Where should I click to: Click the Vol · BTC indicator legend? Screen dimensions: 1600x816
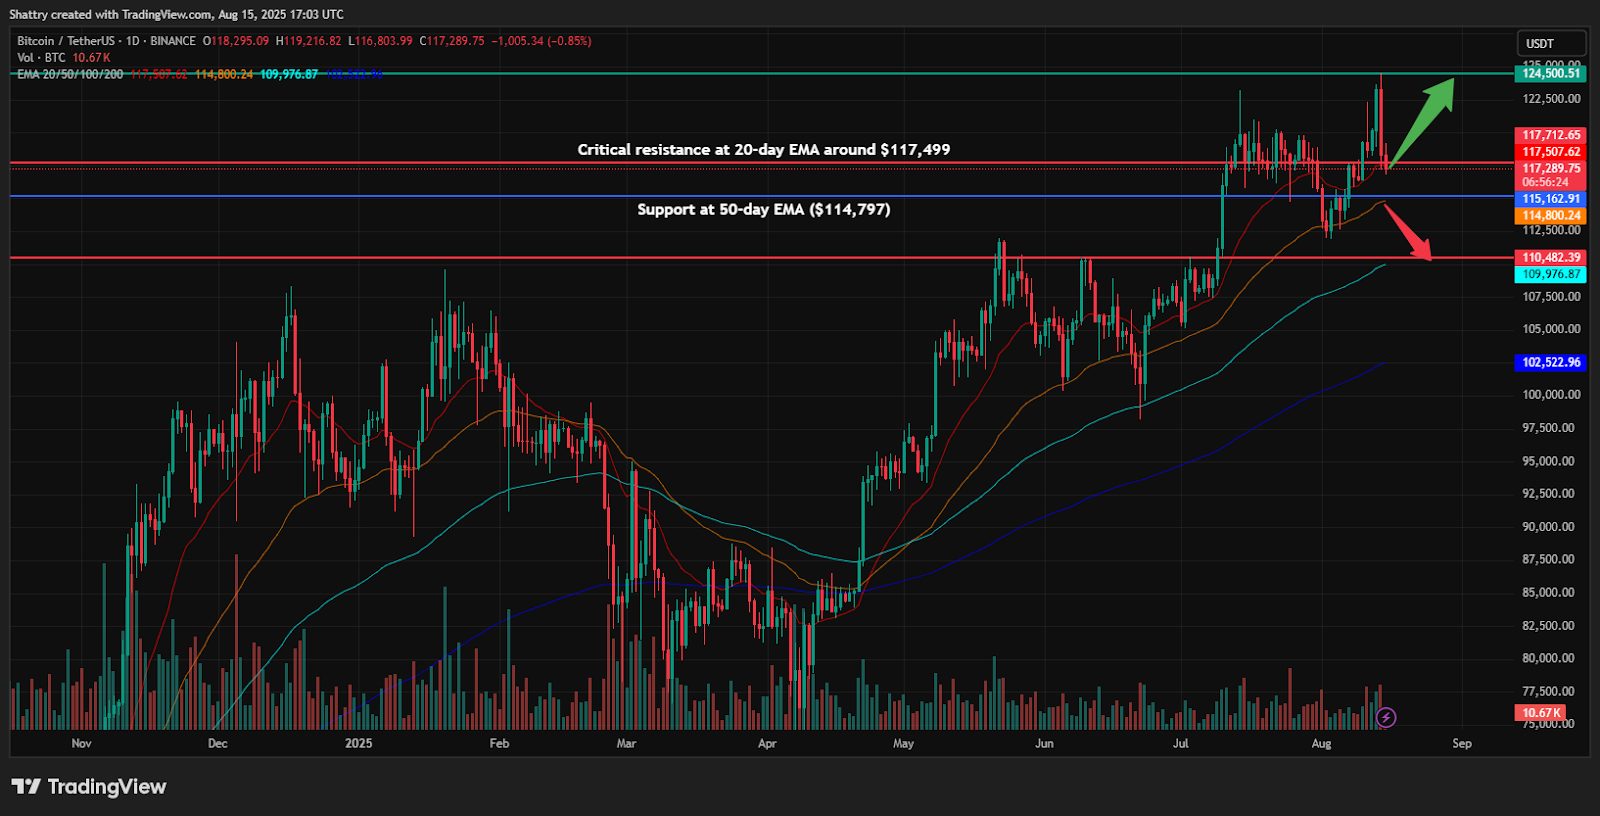41,58
